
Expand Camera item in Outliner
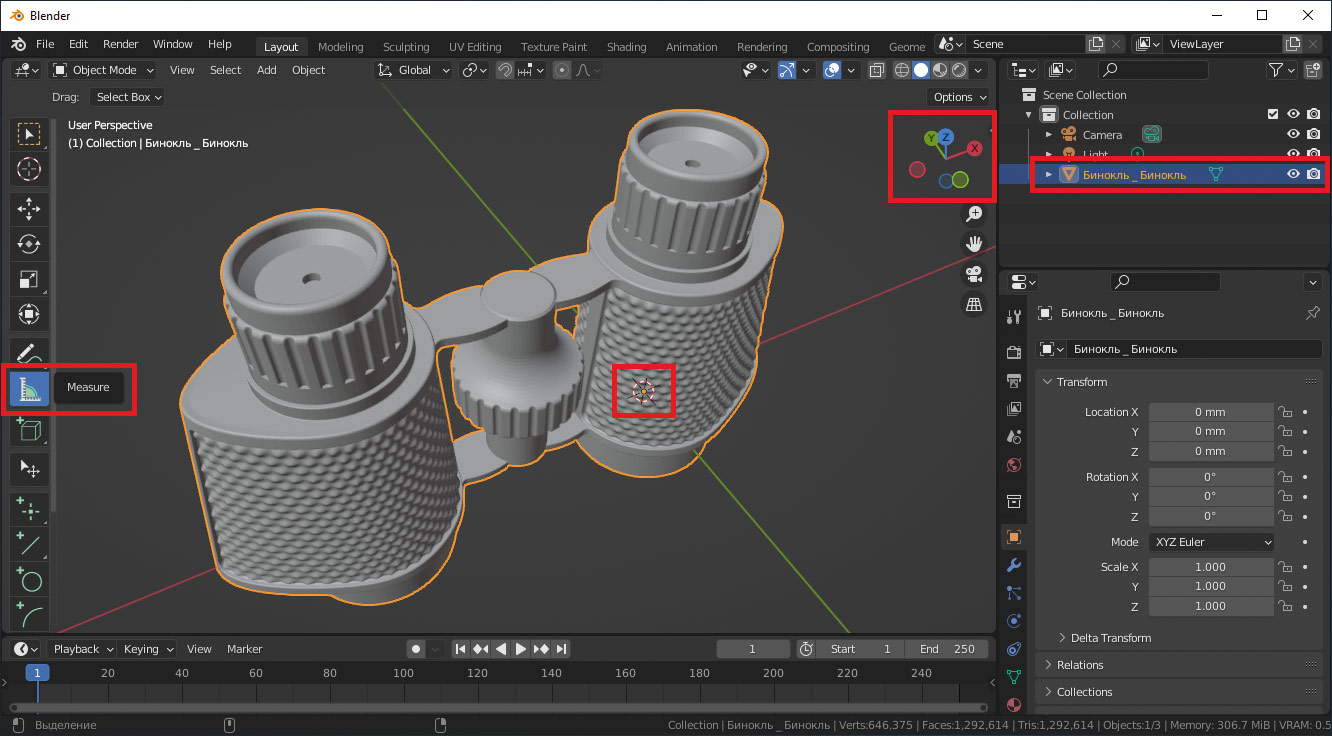coord(1049,135)
